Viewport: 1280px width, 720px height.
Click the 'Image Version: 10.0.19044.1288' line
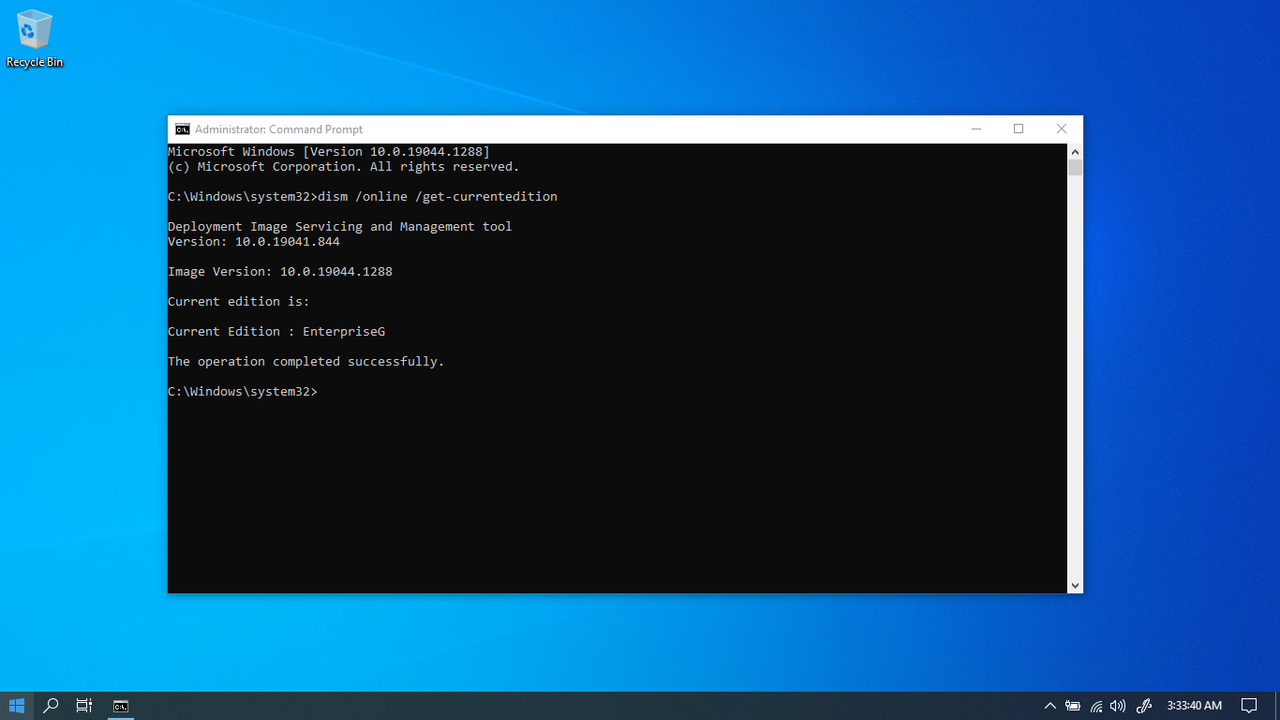(280, 272)
